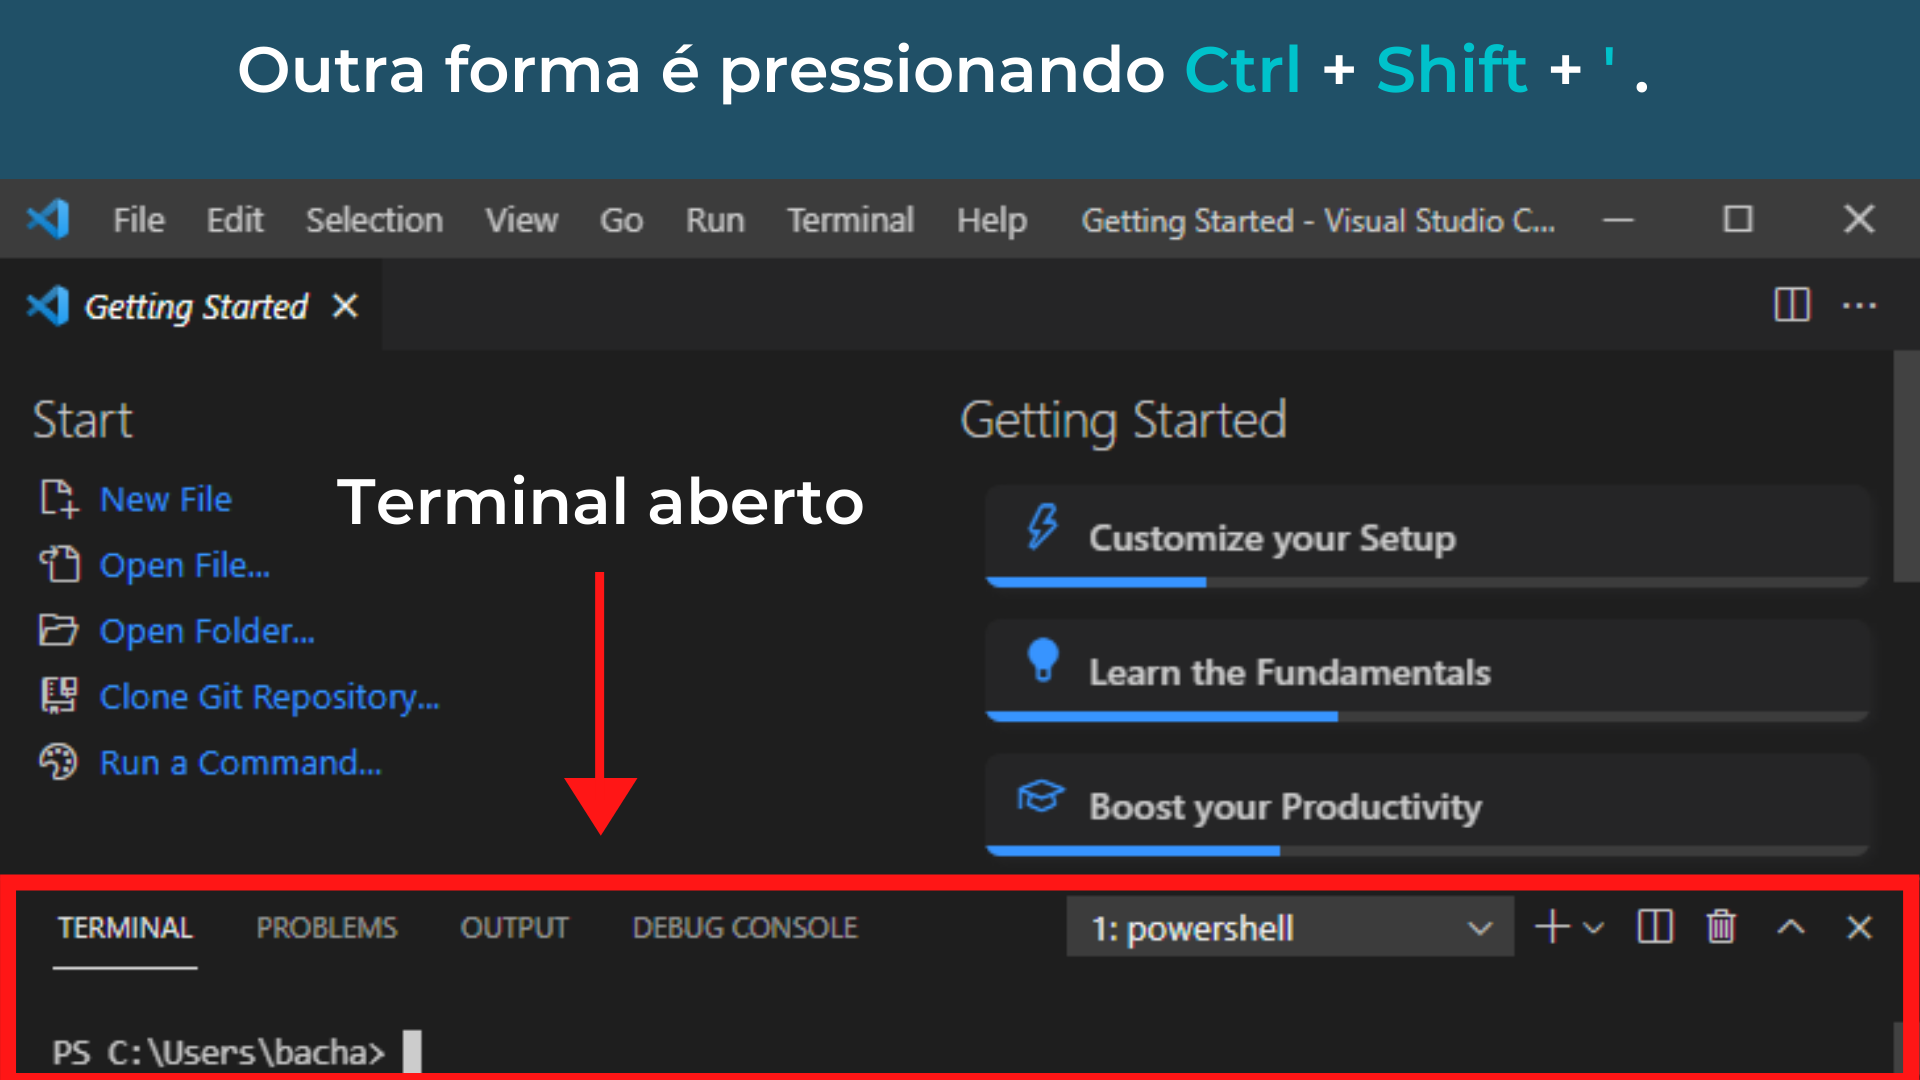
Task: Open the editor More Actions ellipsis menu
Action: pos(1859,305)
